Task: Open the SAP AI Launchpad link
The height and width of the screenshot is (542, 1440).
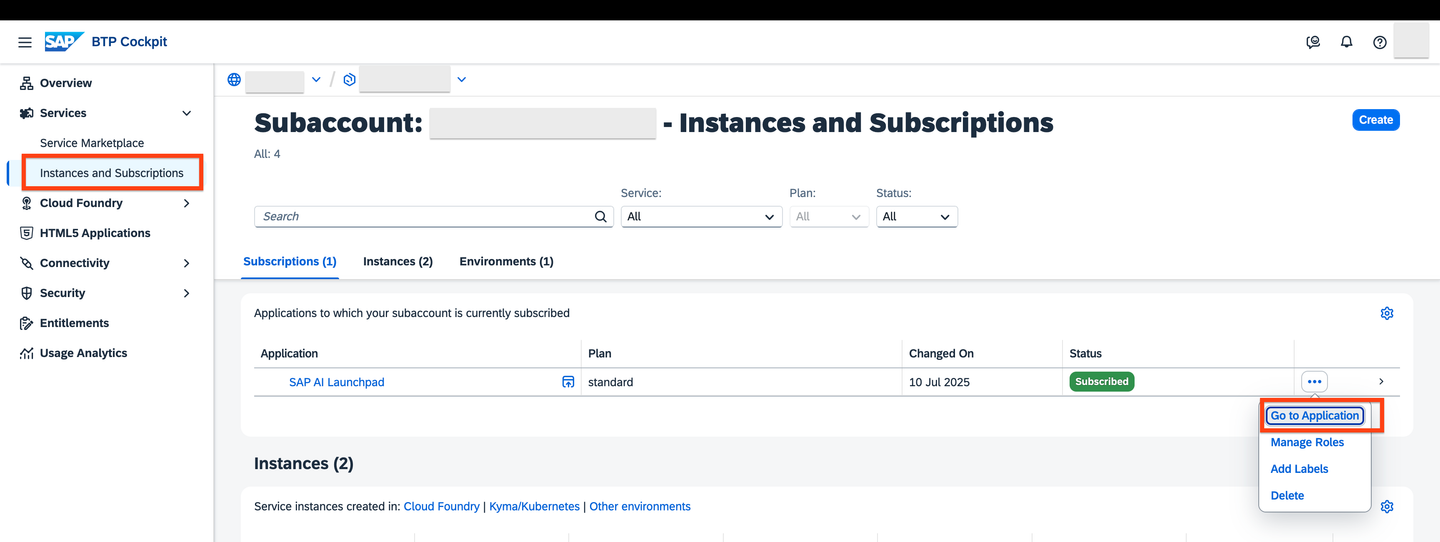Action: pos(337,382)
